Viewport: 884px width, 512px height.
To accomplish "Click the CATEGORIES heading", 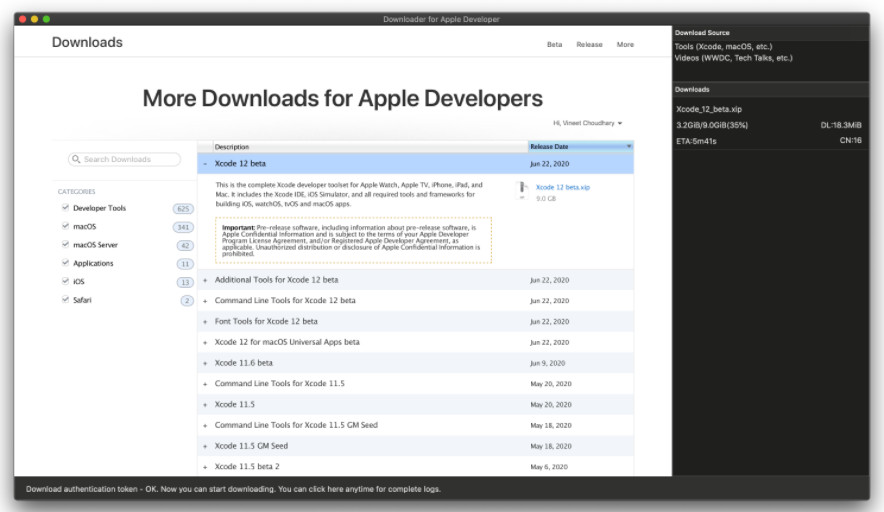I will 76,191.
